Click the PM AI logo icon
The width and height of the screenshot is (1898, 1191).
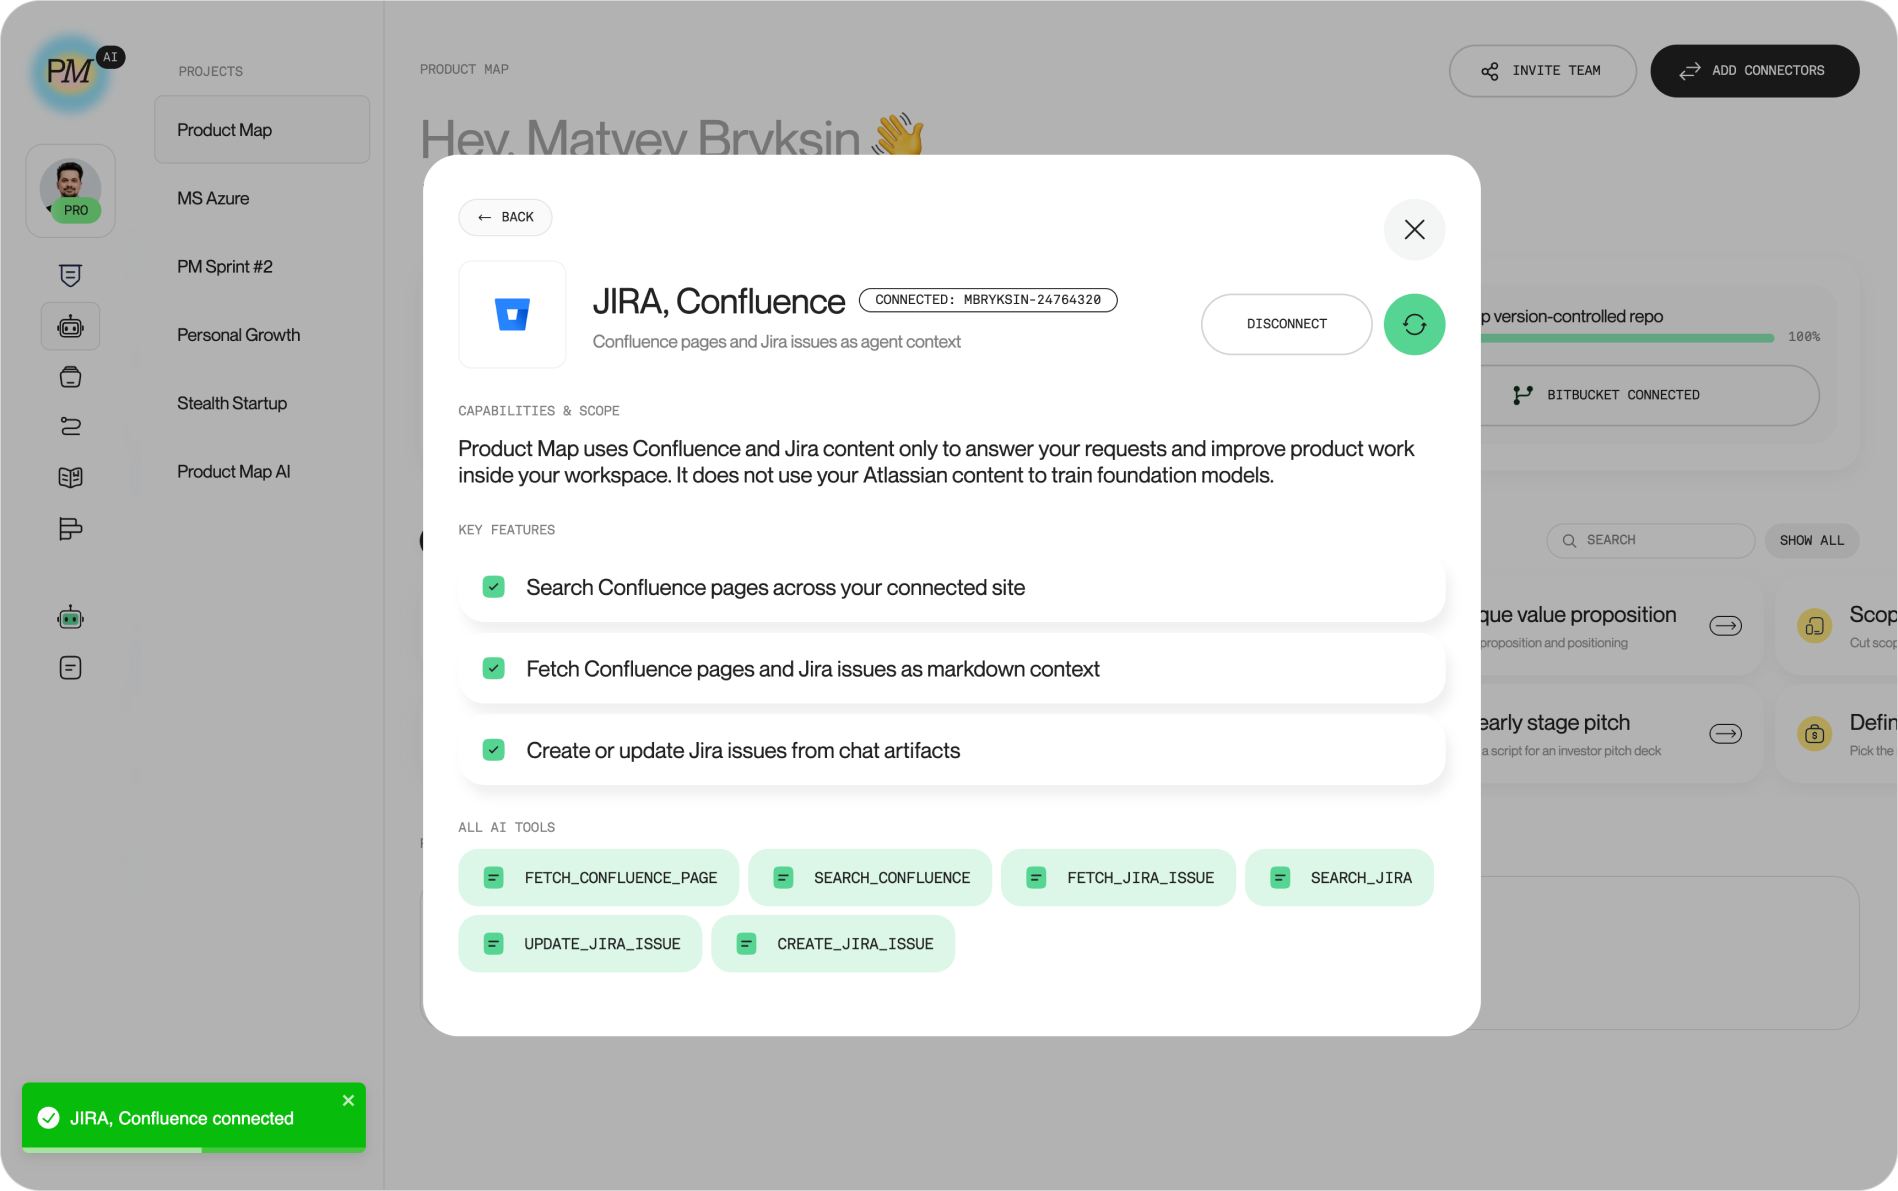pos(71,72)
